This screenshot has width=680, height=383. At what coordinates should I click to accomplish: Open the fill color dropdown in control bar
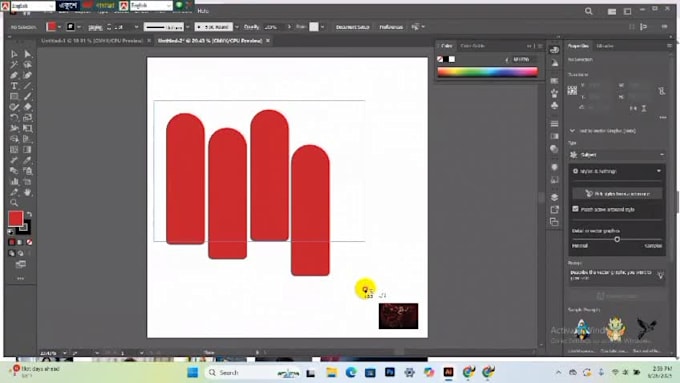tap(59, 27)
